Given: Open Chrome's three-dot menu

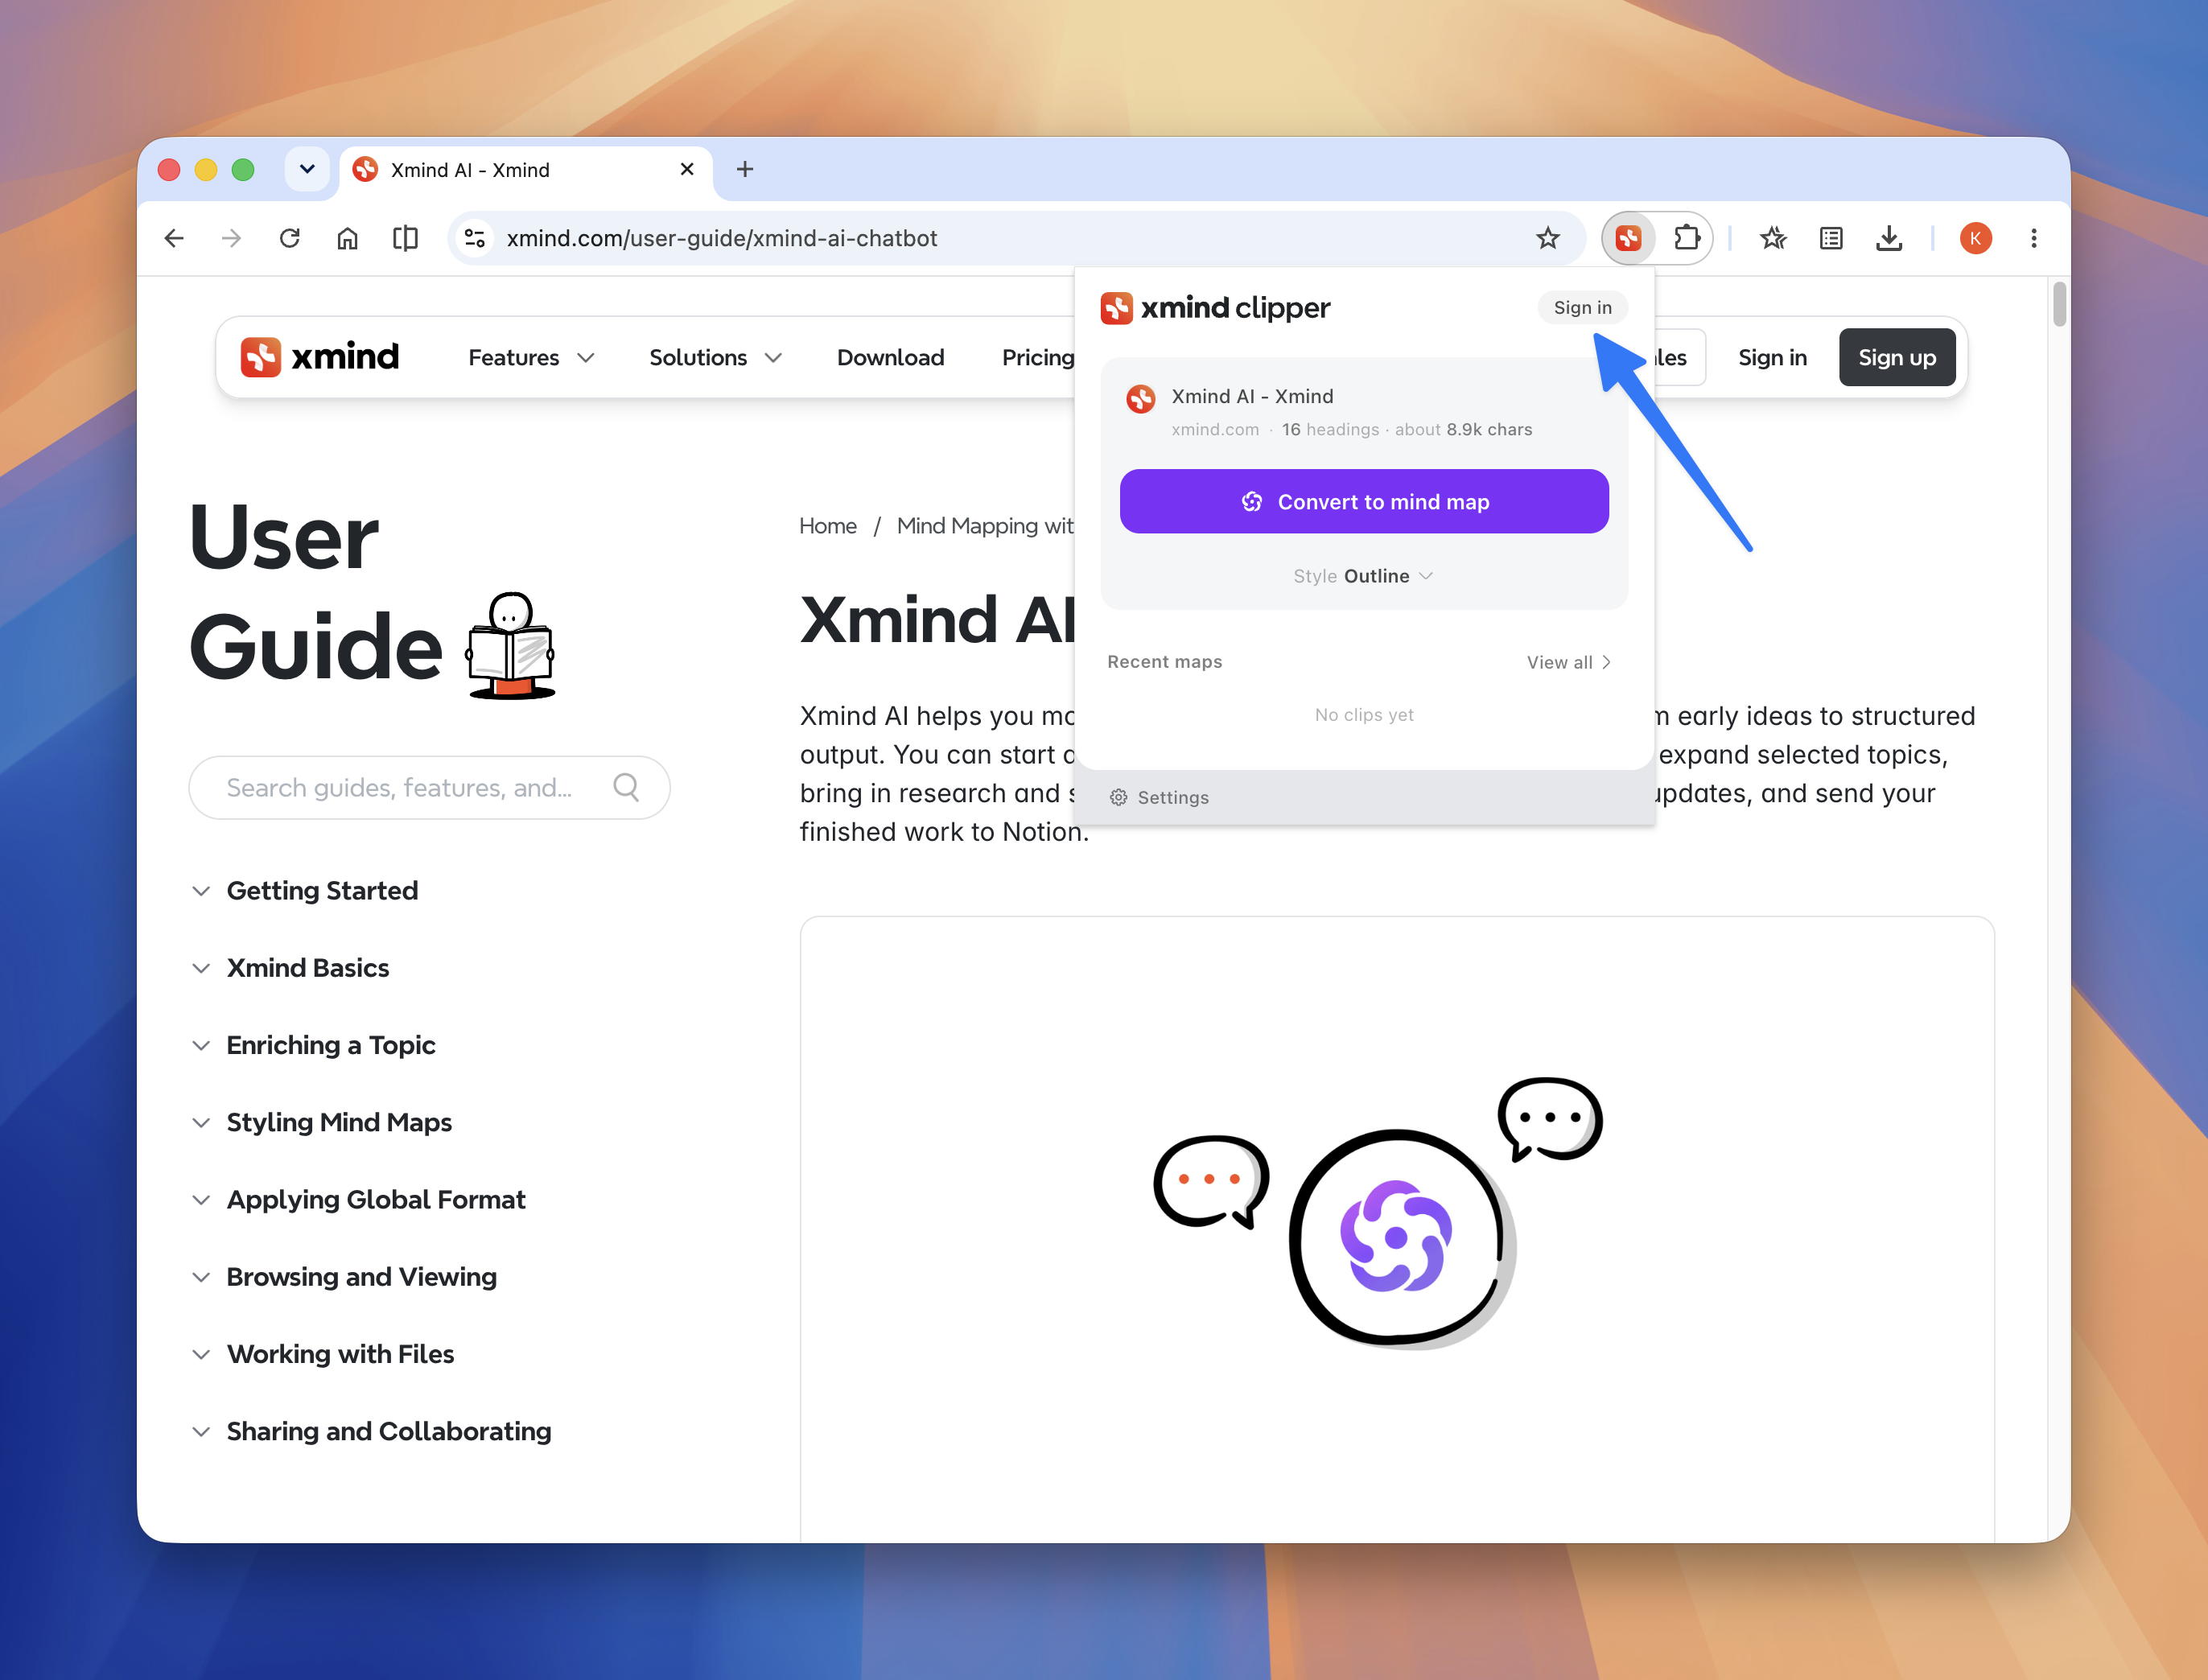Looking at the screenshot, I should tap(2034, 238).
